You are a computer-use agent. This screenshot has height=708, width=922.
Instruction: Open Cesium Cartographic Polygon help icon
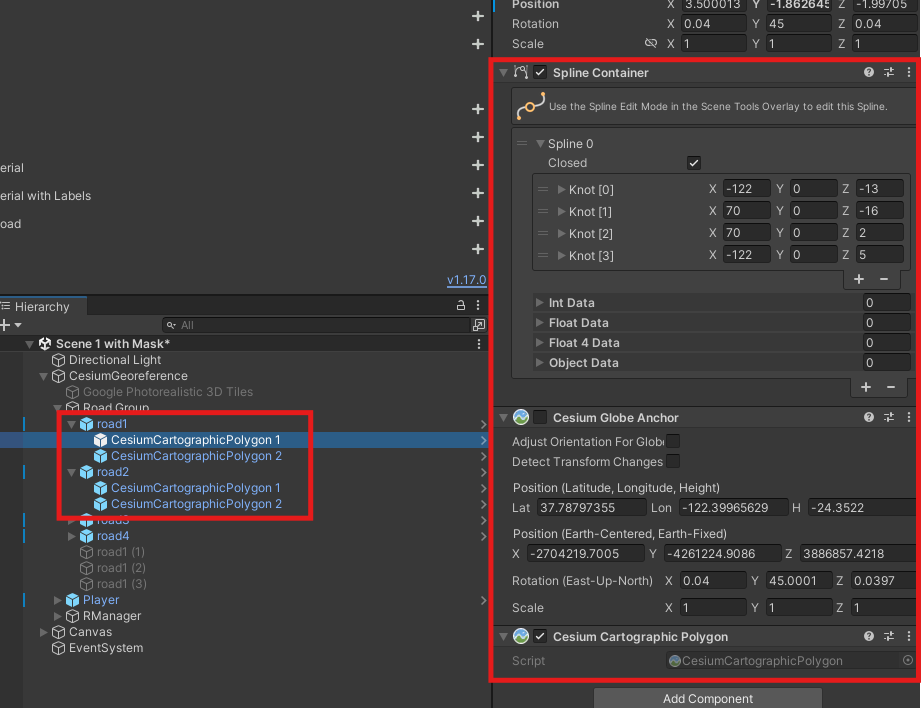[868, 636]
